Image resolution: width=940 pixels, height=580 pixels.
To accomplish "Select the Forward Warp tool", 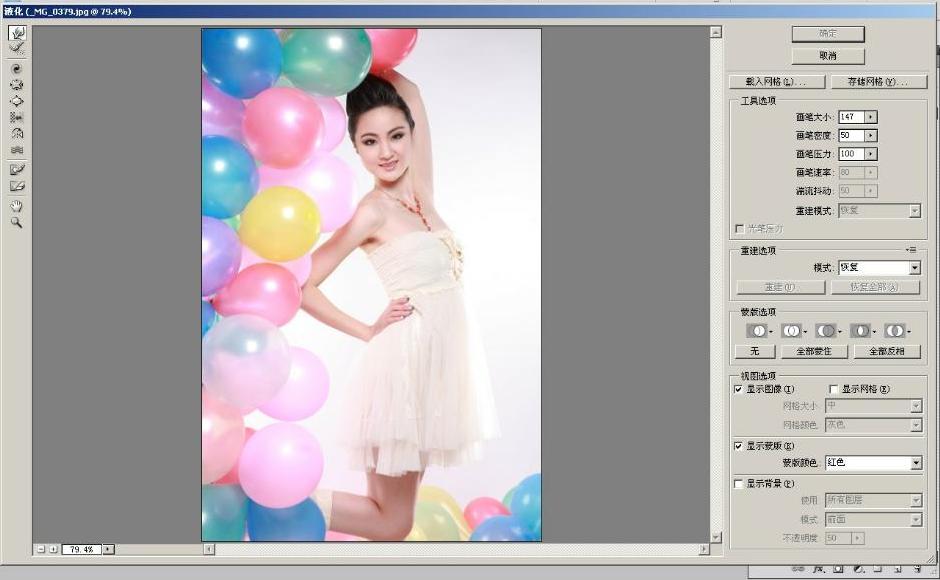I will [x=17, y=32].
